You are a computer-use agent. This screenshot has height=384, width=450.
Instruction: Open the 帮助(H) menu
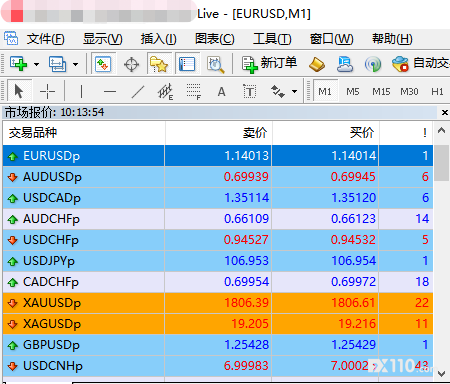pos(392,39)
